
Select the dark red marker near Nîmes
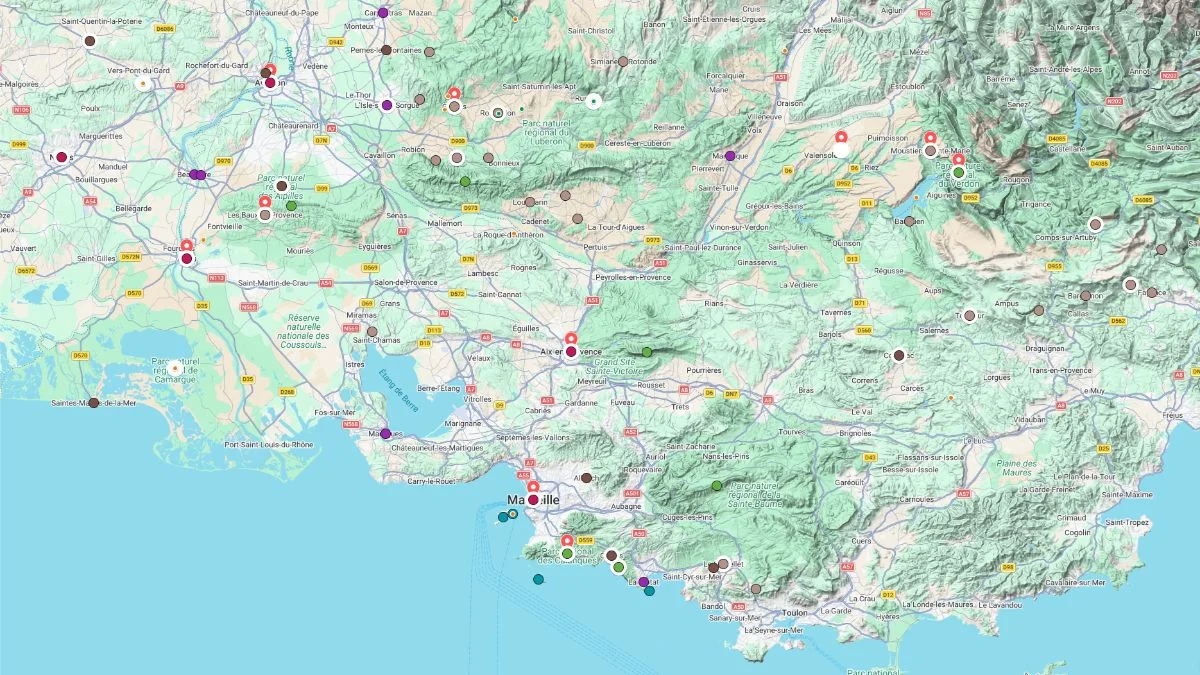(62, 156)
